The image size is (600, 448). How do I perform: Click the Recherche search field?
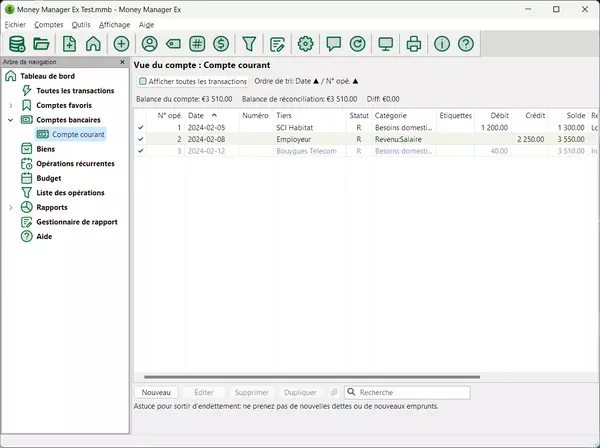pyautogui.click(x=400, y=393)
